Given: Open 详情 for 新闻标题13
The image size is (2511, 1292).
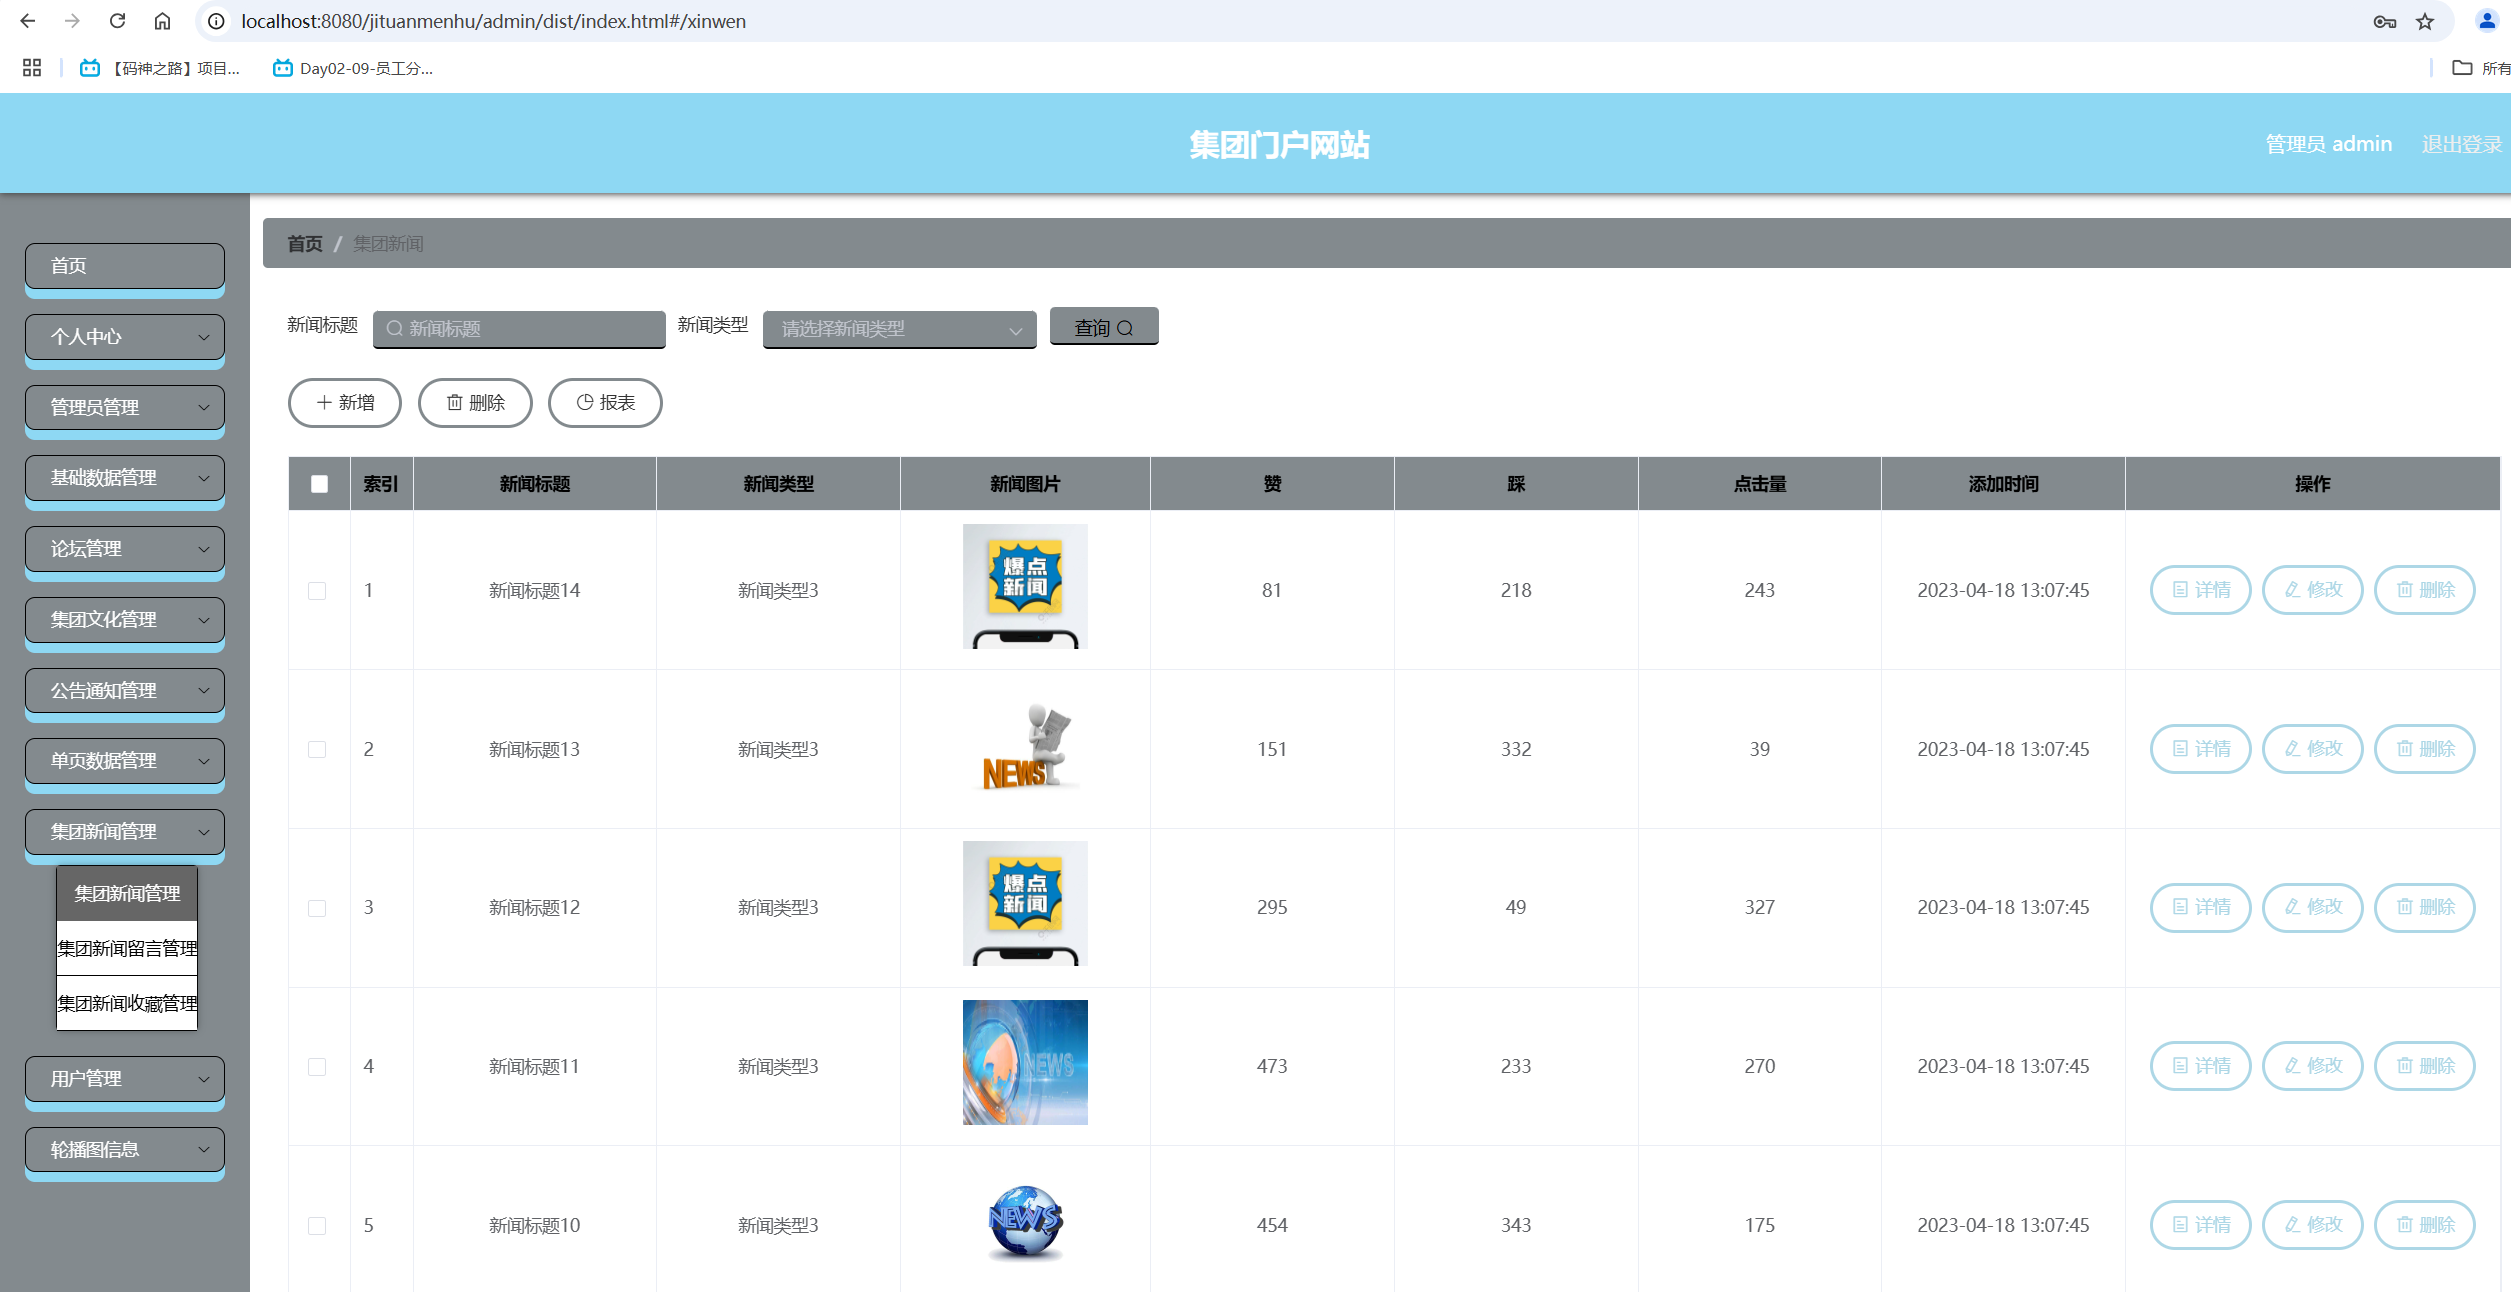Looking at the screenshot, I should (2200, 749).
